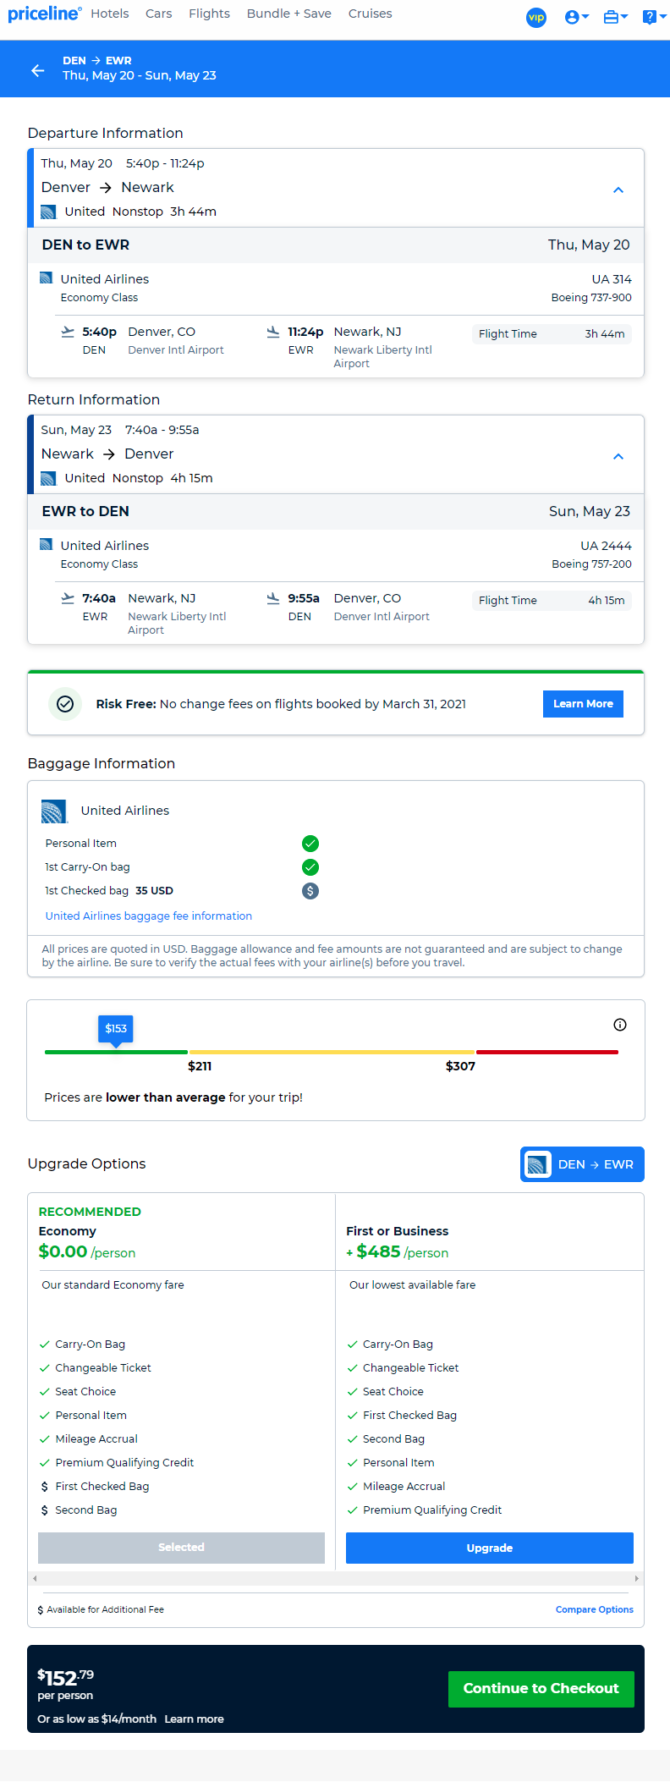Collapse the departure flight details
Image resolution: width=670 pixels, height=1782 pixels.
coord(618,190)
